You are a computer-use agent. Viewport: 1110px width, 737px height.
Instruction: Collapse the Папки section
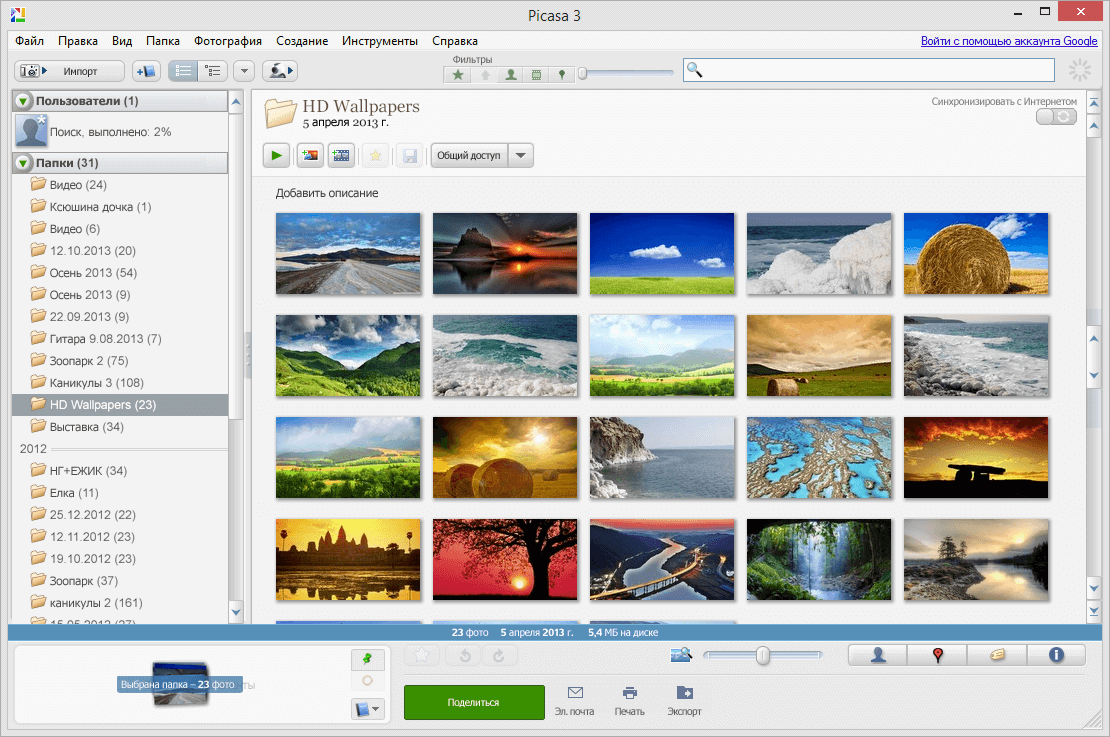point(23,163)
